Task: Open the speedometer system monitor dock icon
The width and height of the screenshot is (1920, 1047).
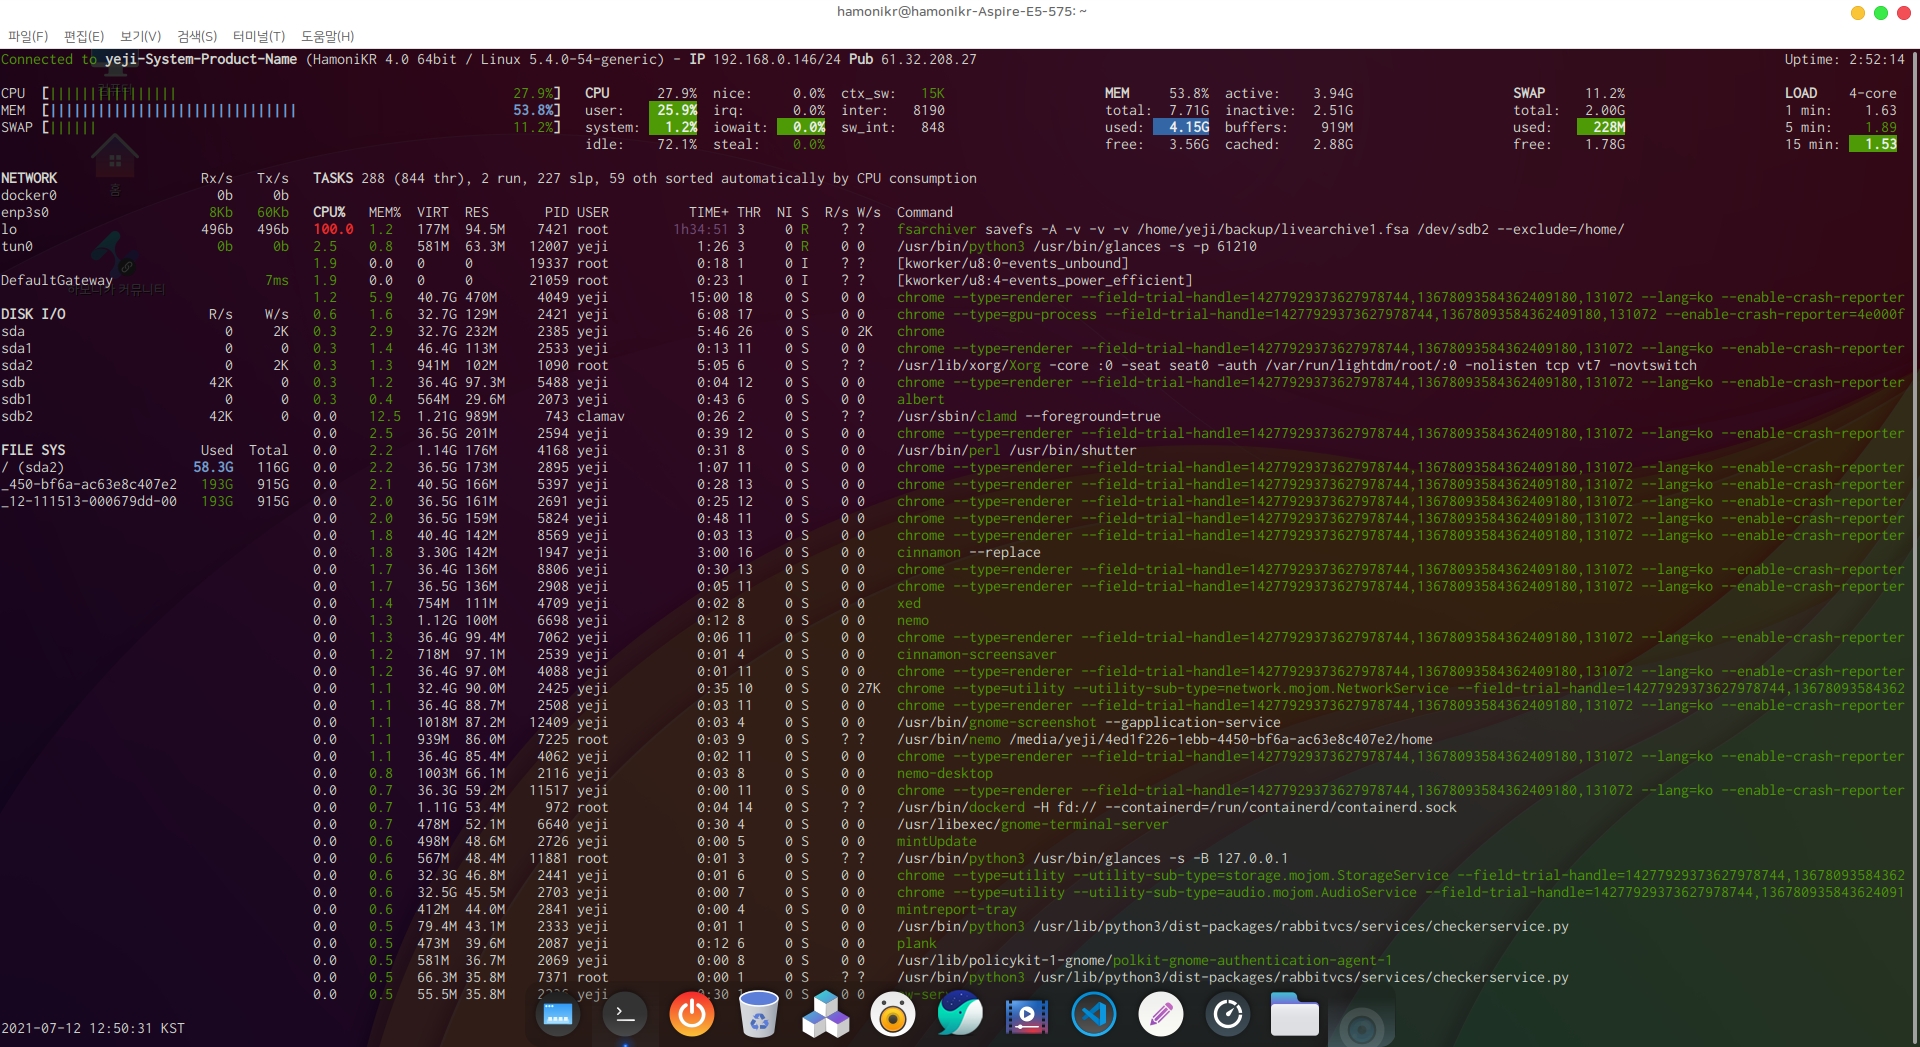Action: 1228,1015
